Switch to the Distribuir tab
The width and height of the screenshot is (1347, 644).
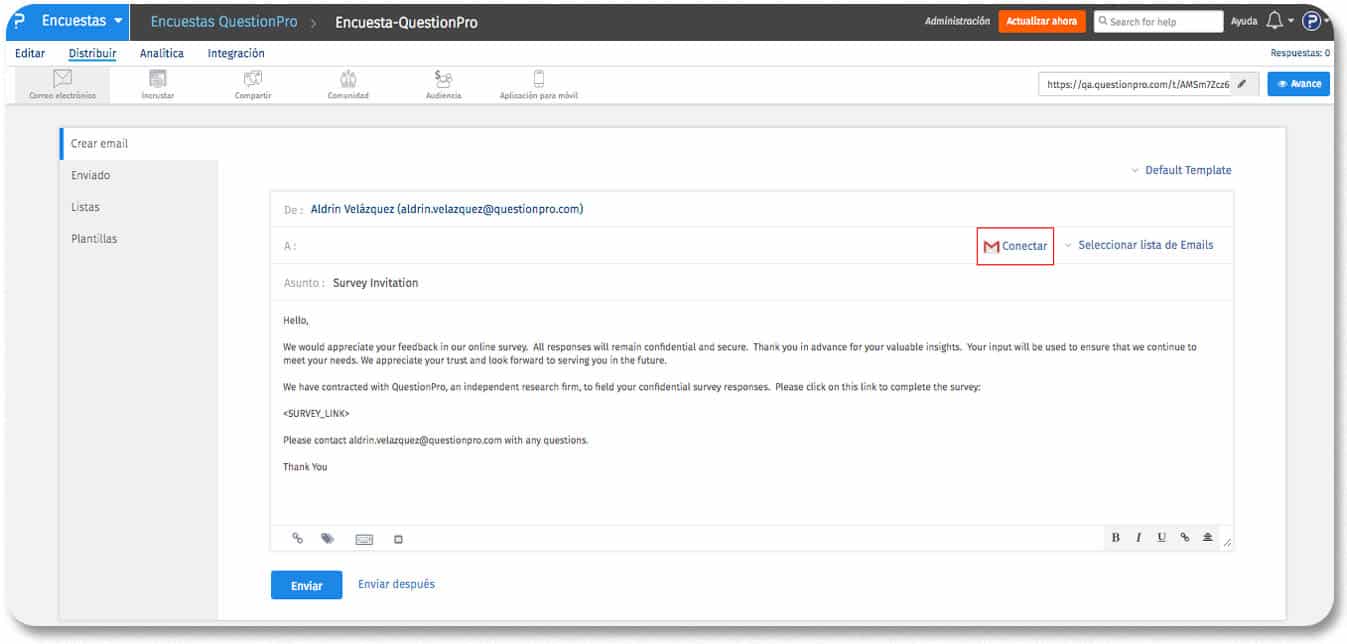tap(92, 54)
